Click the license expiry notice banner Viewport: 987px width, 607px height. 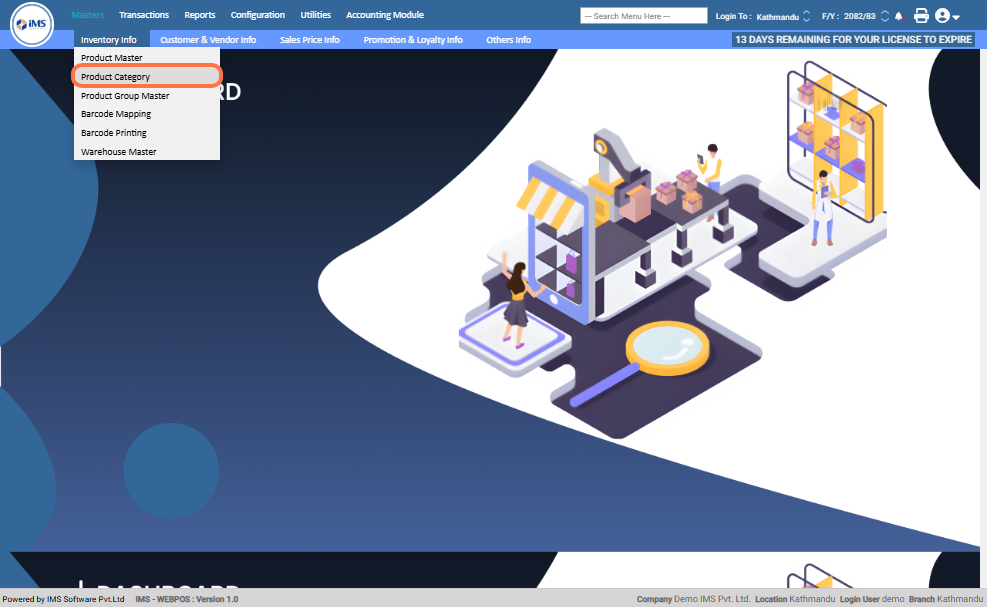(853, 40)
